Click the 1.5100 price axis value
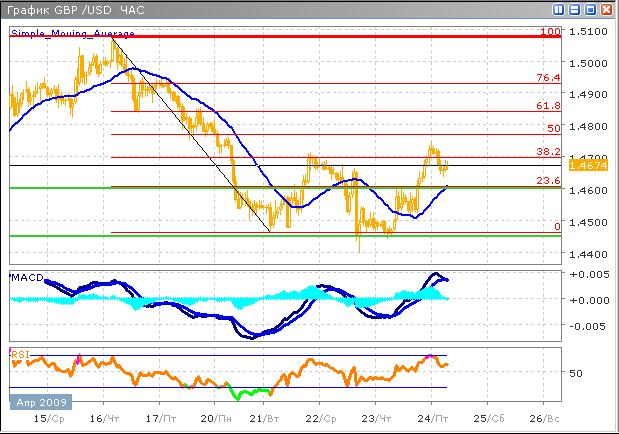This screenshot has height=434, width=619. pyautogui.click(x=588, y=31)
